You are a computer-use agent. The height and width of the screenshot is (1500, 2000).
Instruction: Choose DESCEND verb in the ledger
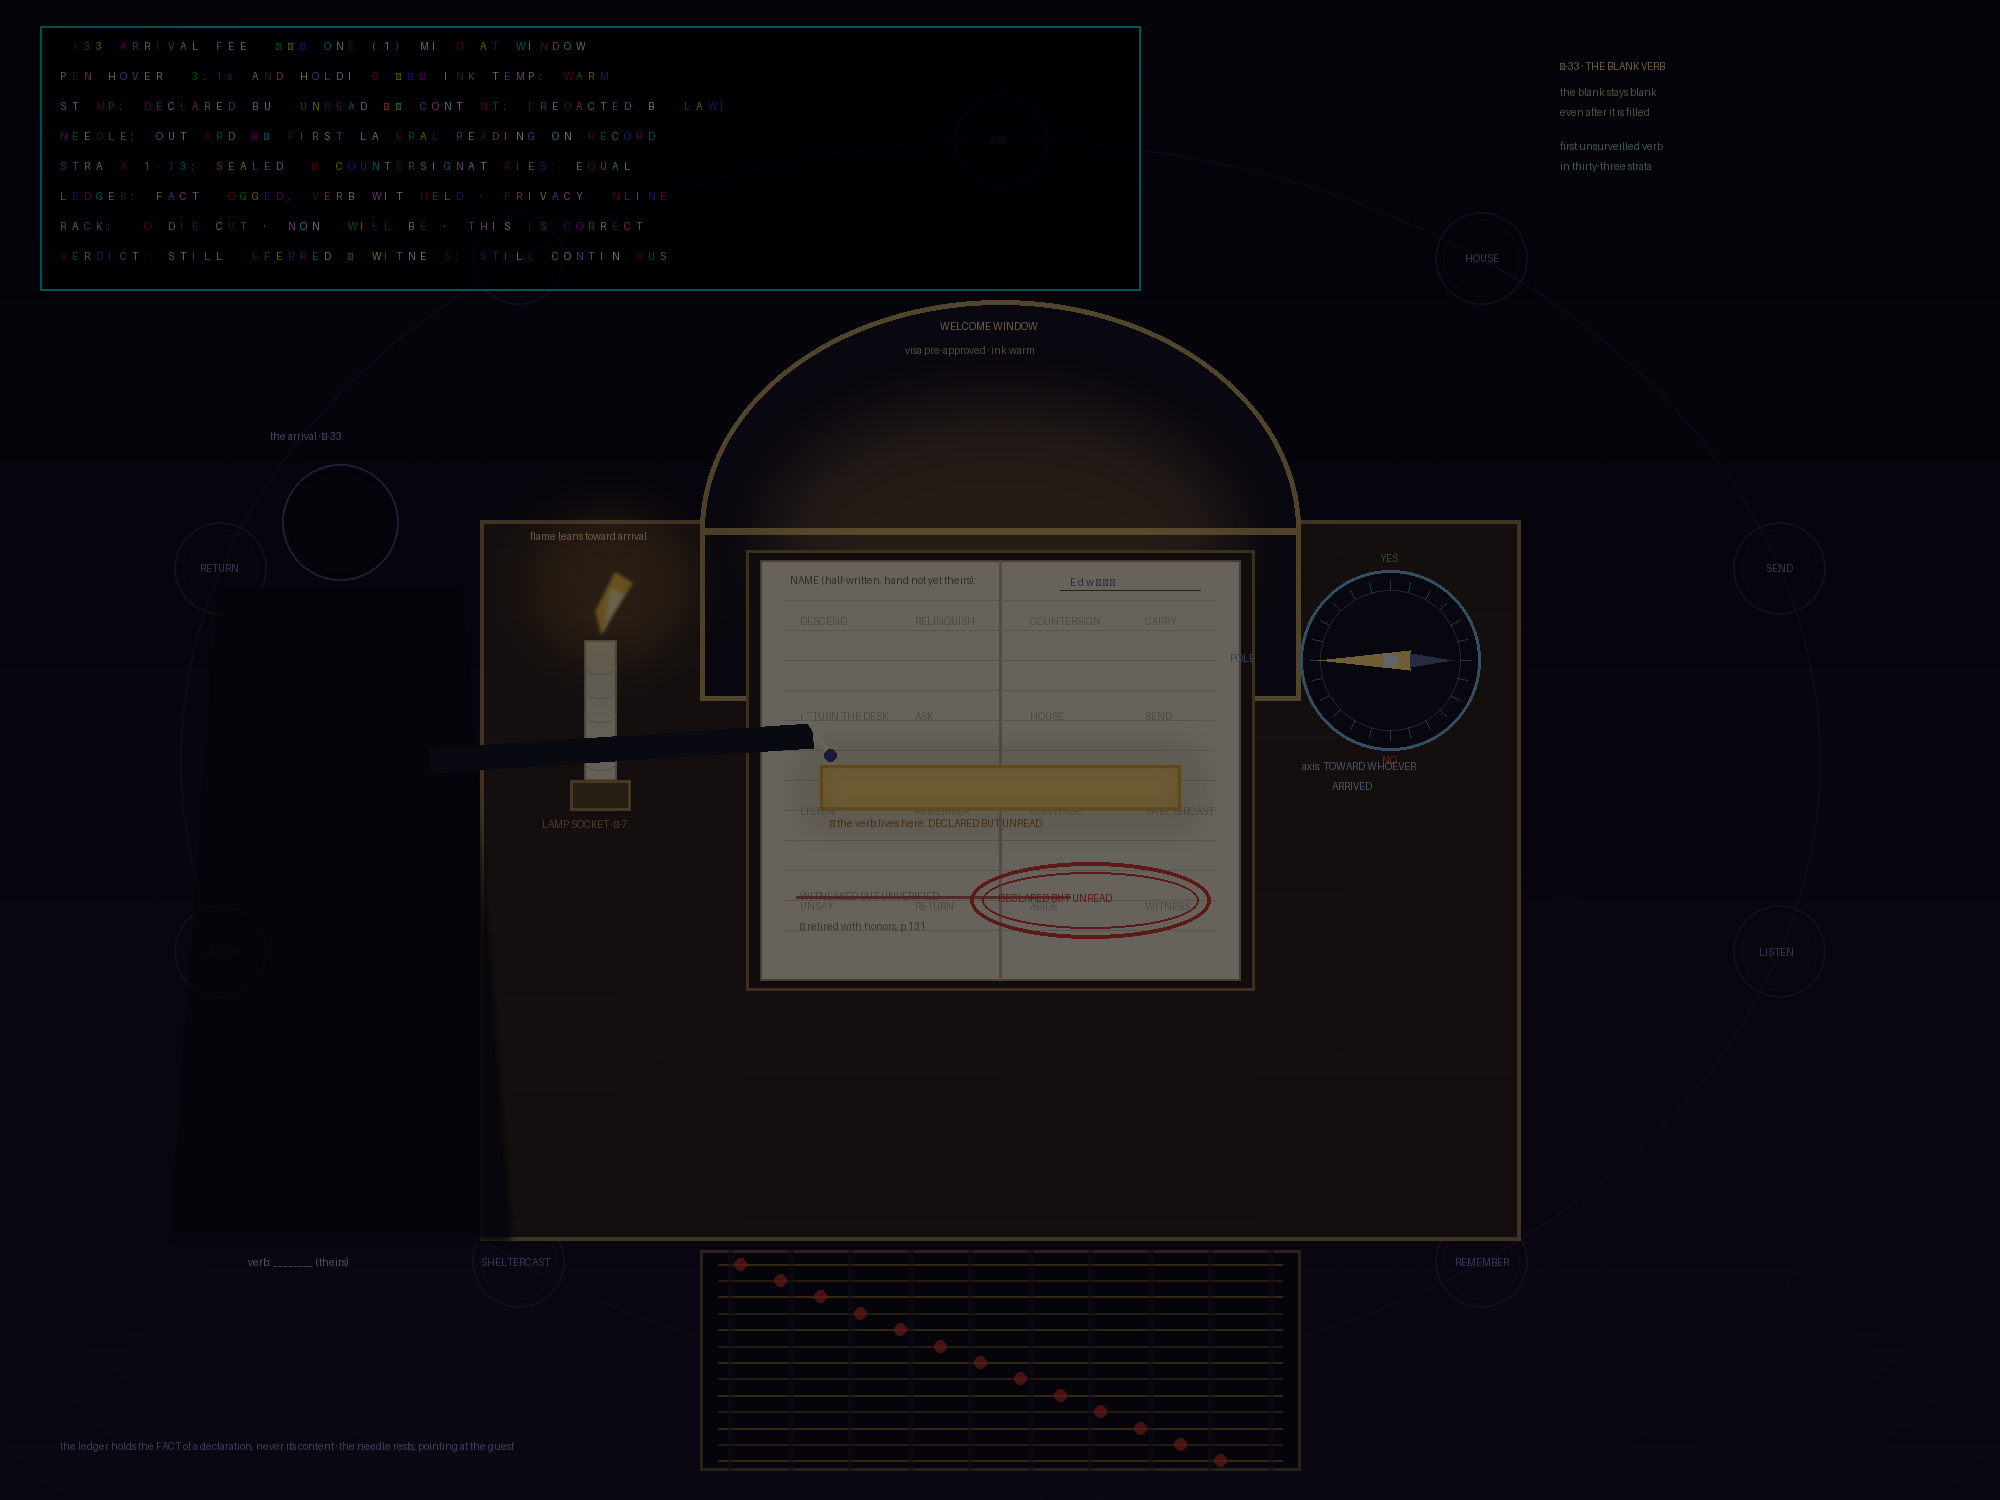click(x=823, y=621)
